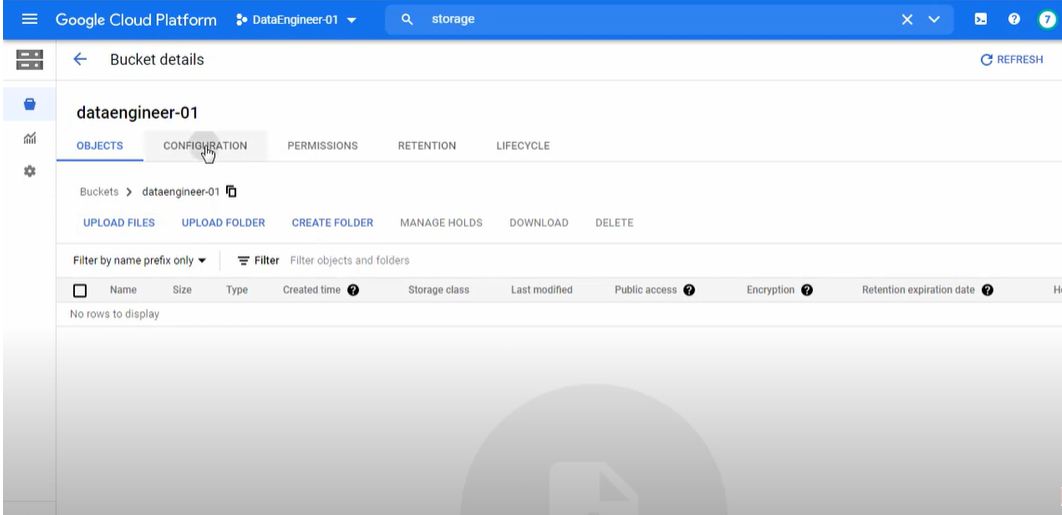This screenshot has width=1062, height=515.
Task: Click the Buckets breadcrumb link
Action: click(99, 192)
